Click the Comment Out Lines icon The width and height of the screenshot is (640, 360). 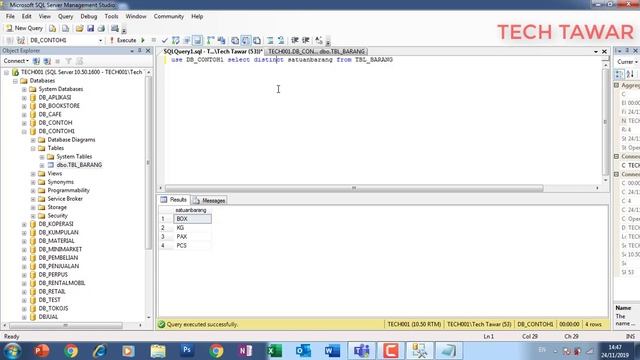(x=270, y=40)
